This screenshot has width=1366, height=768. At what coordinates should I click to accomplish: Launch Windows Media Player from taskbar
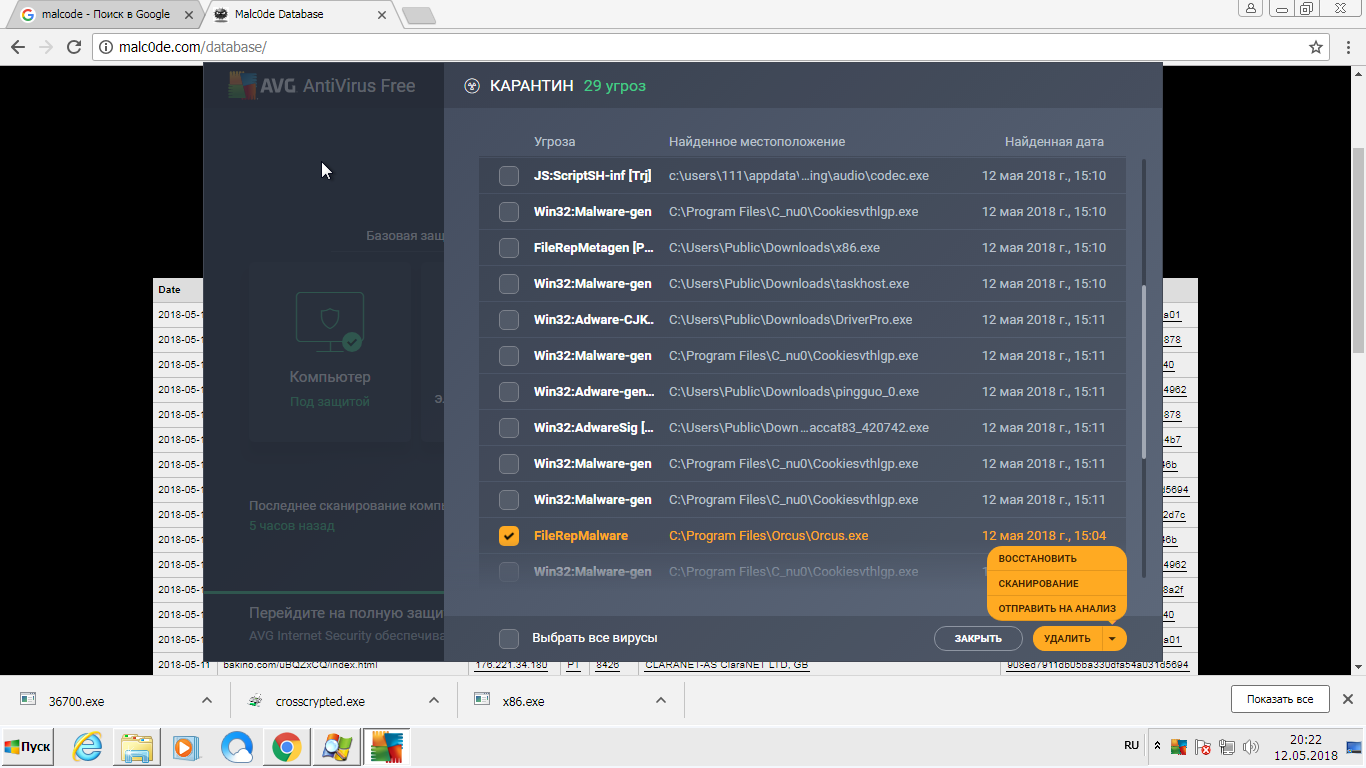pyautogui.click(x=187, y=747)
